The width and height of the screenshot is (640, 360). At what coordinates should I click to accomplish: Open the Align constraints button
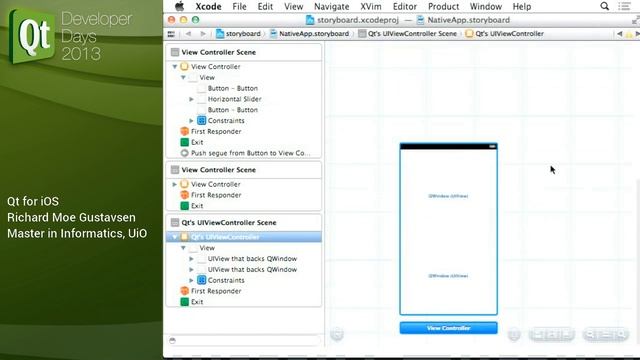(538, 335)
